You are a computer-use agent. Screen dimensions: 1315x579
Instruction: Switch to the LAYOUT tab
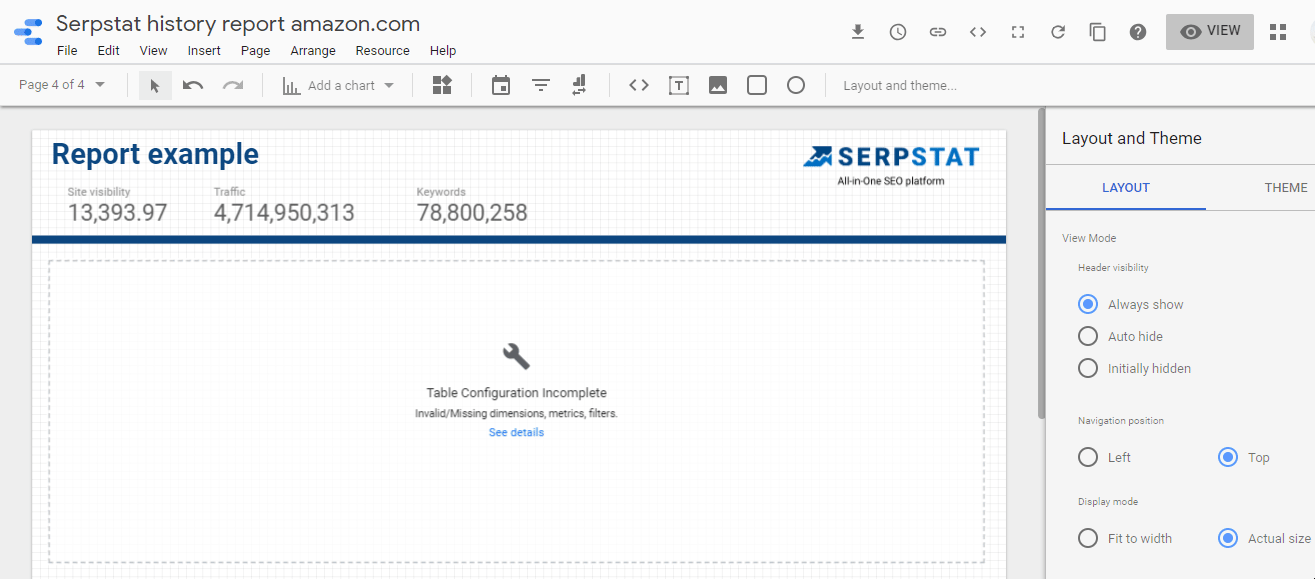[1126, 187]
